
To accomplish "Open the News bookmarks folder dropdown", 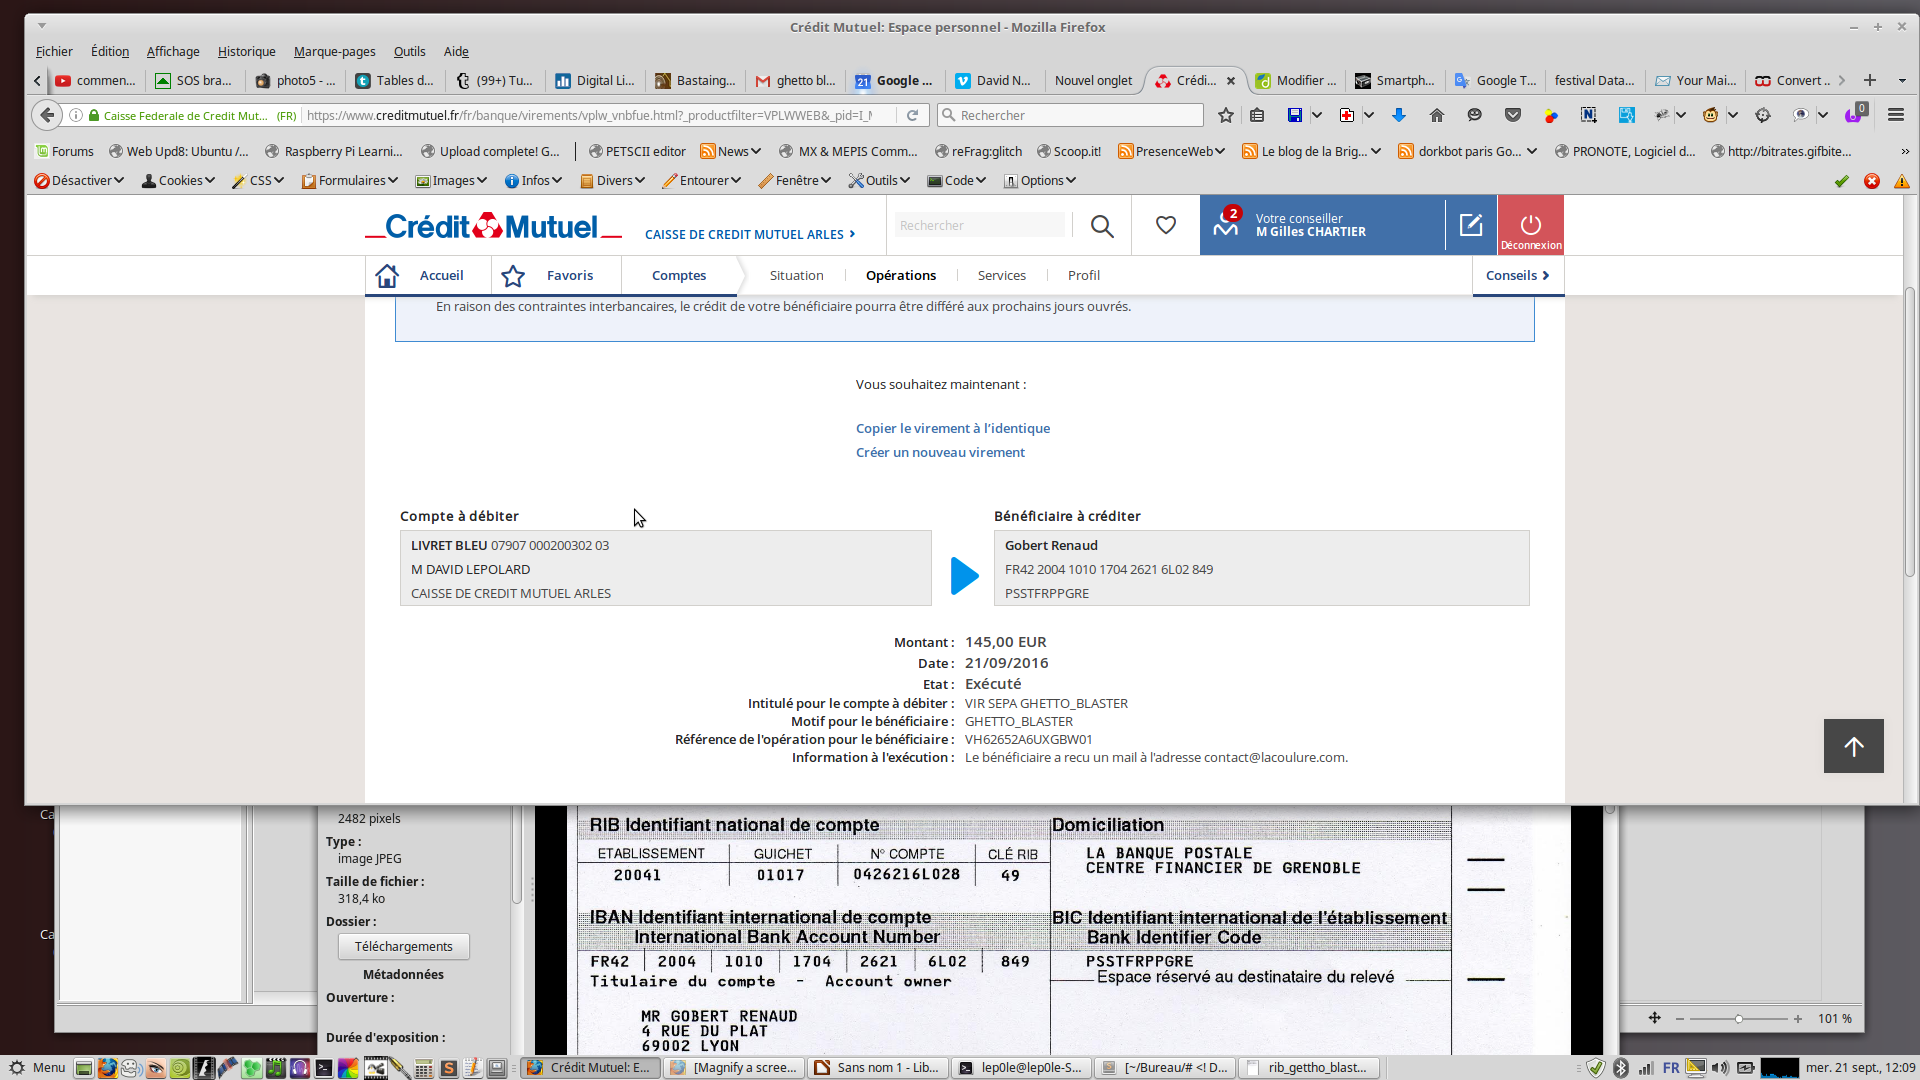I will 732,151.
